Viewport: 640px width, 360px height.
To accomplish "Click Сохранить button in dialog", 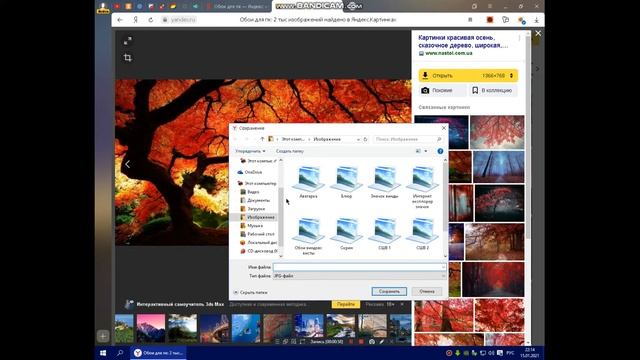I will pyautogui.click(x=389, y=291).
